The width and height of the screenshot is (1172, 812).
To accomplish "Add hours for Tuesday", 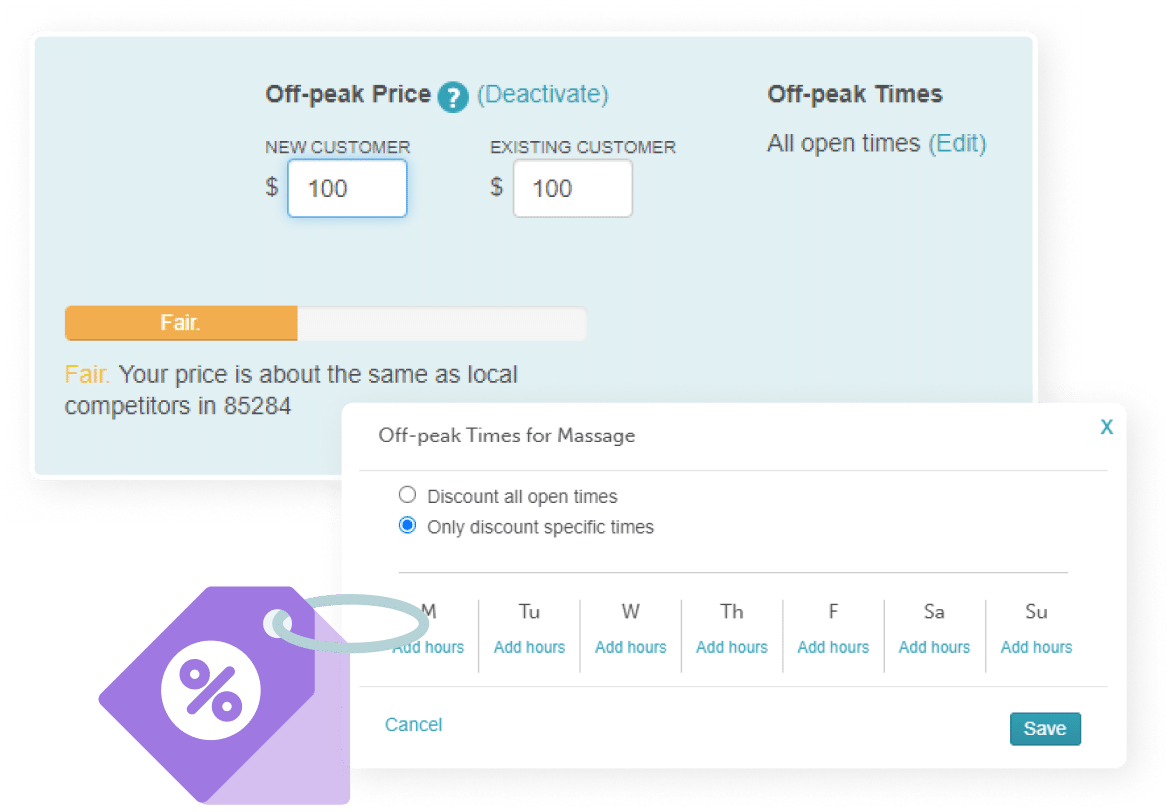I will coord(529,648).
